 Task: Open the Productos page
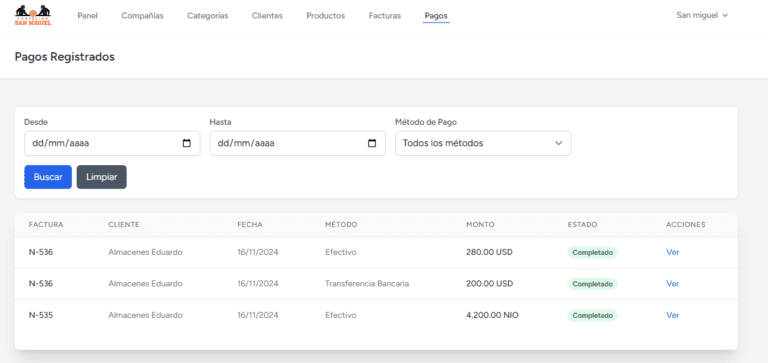[326, 16]
